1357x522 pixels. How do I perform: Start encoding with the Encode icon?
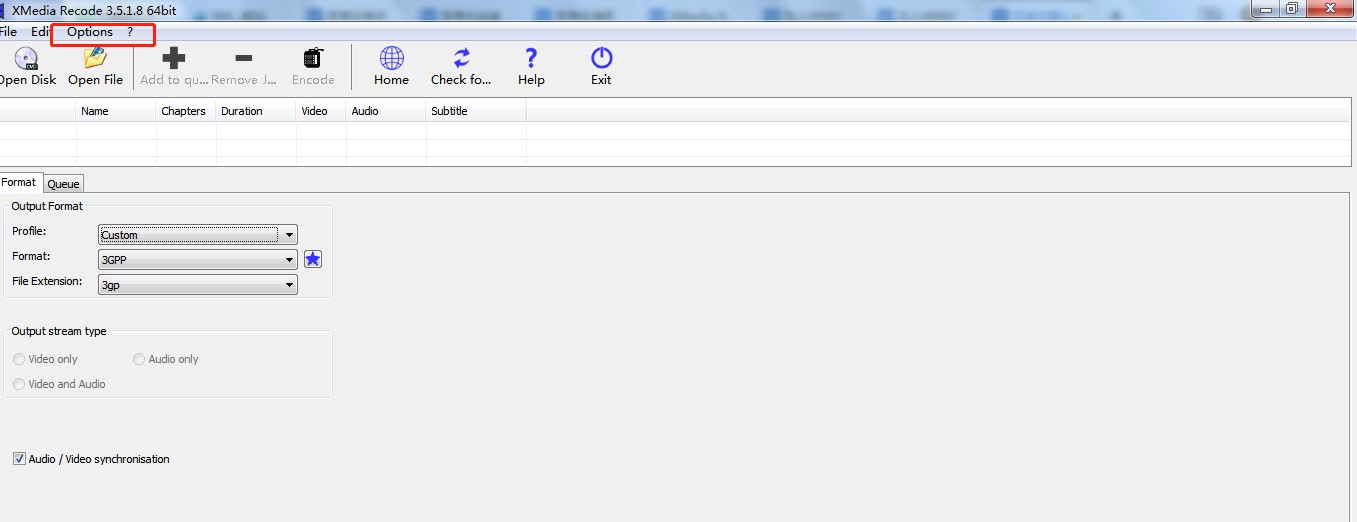tap(313, 58)
